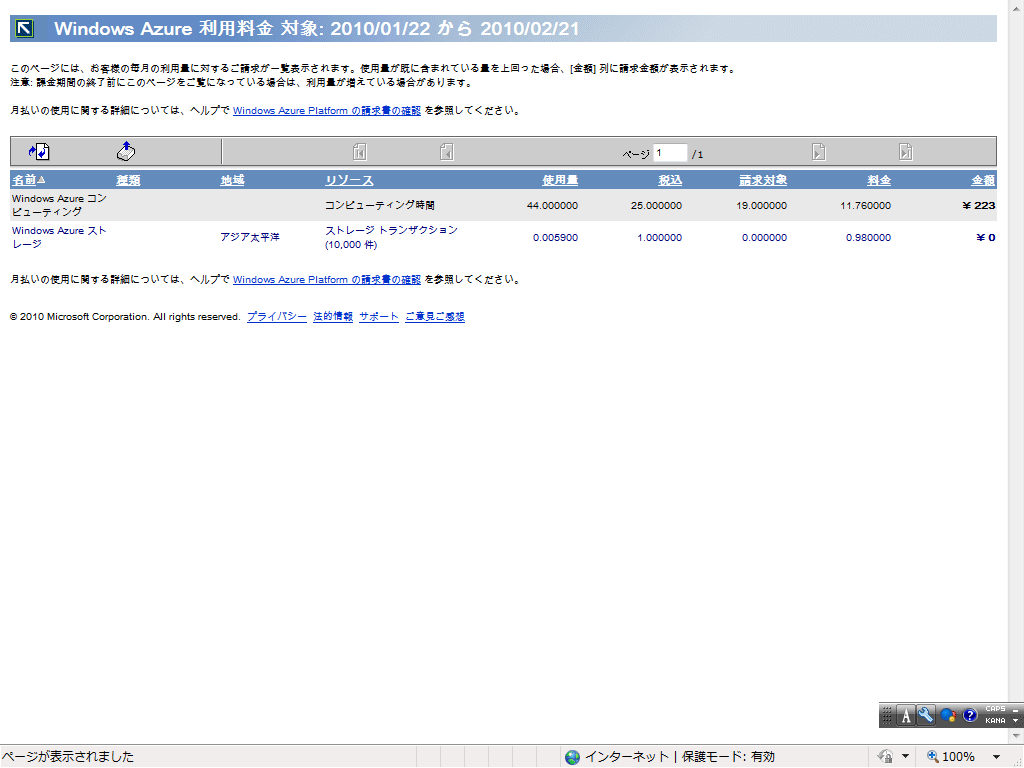The height and width of the screenshot is (768, 1024).
Task: Click the zoom magnifier icon in the status bar
Action: coord(933,756)
